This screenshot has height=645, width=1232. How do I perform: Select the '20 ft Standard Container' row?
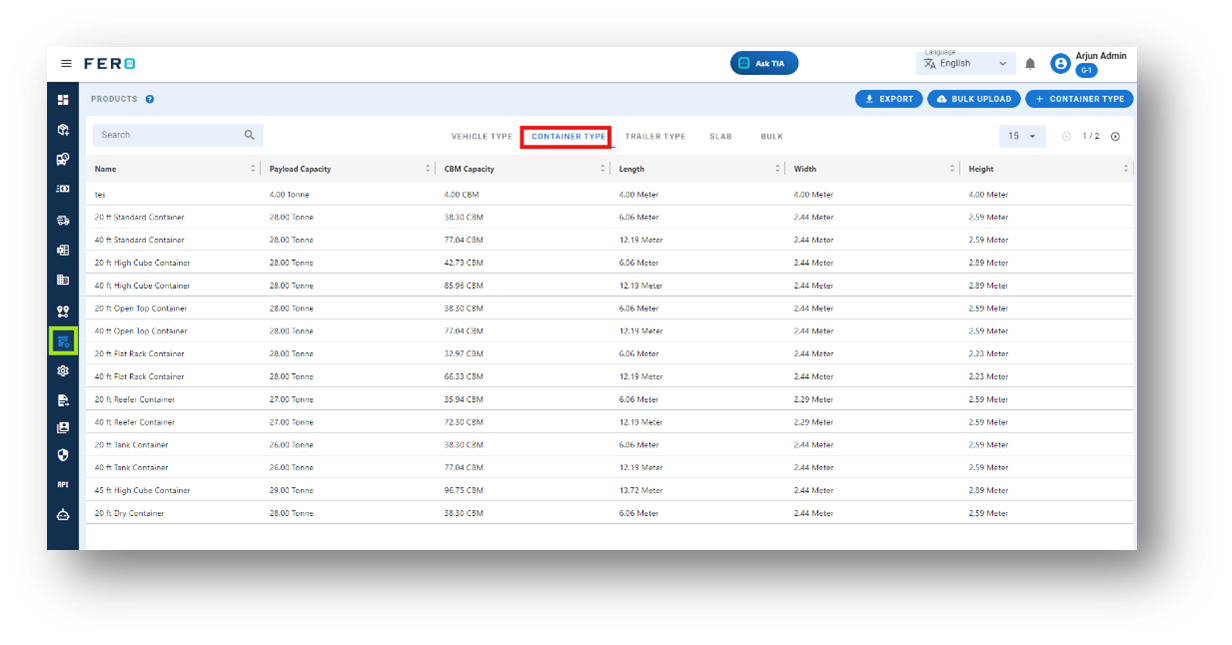610,217
